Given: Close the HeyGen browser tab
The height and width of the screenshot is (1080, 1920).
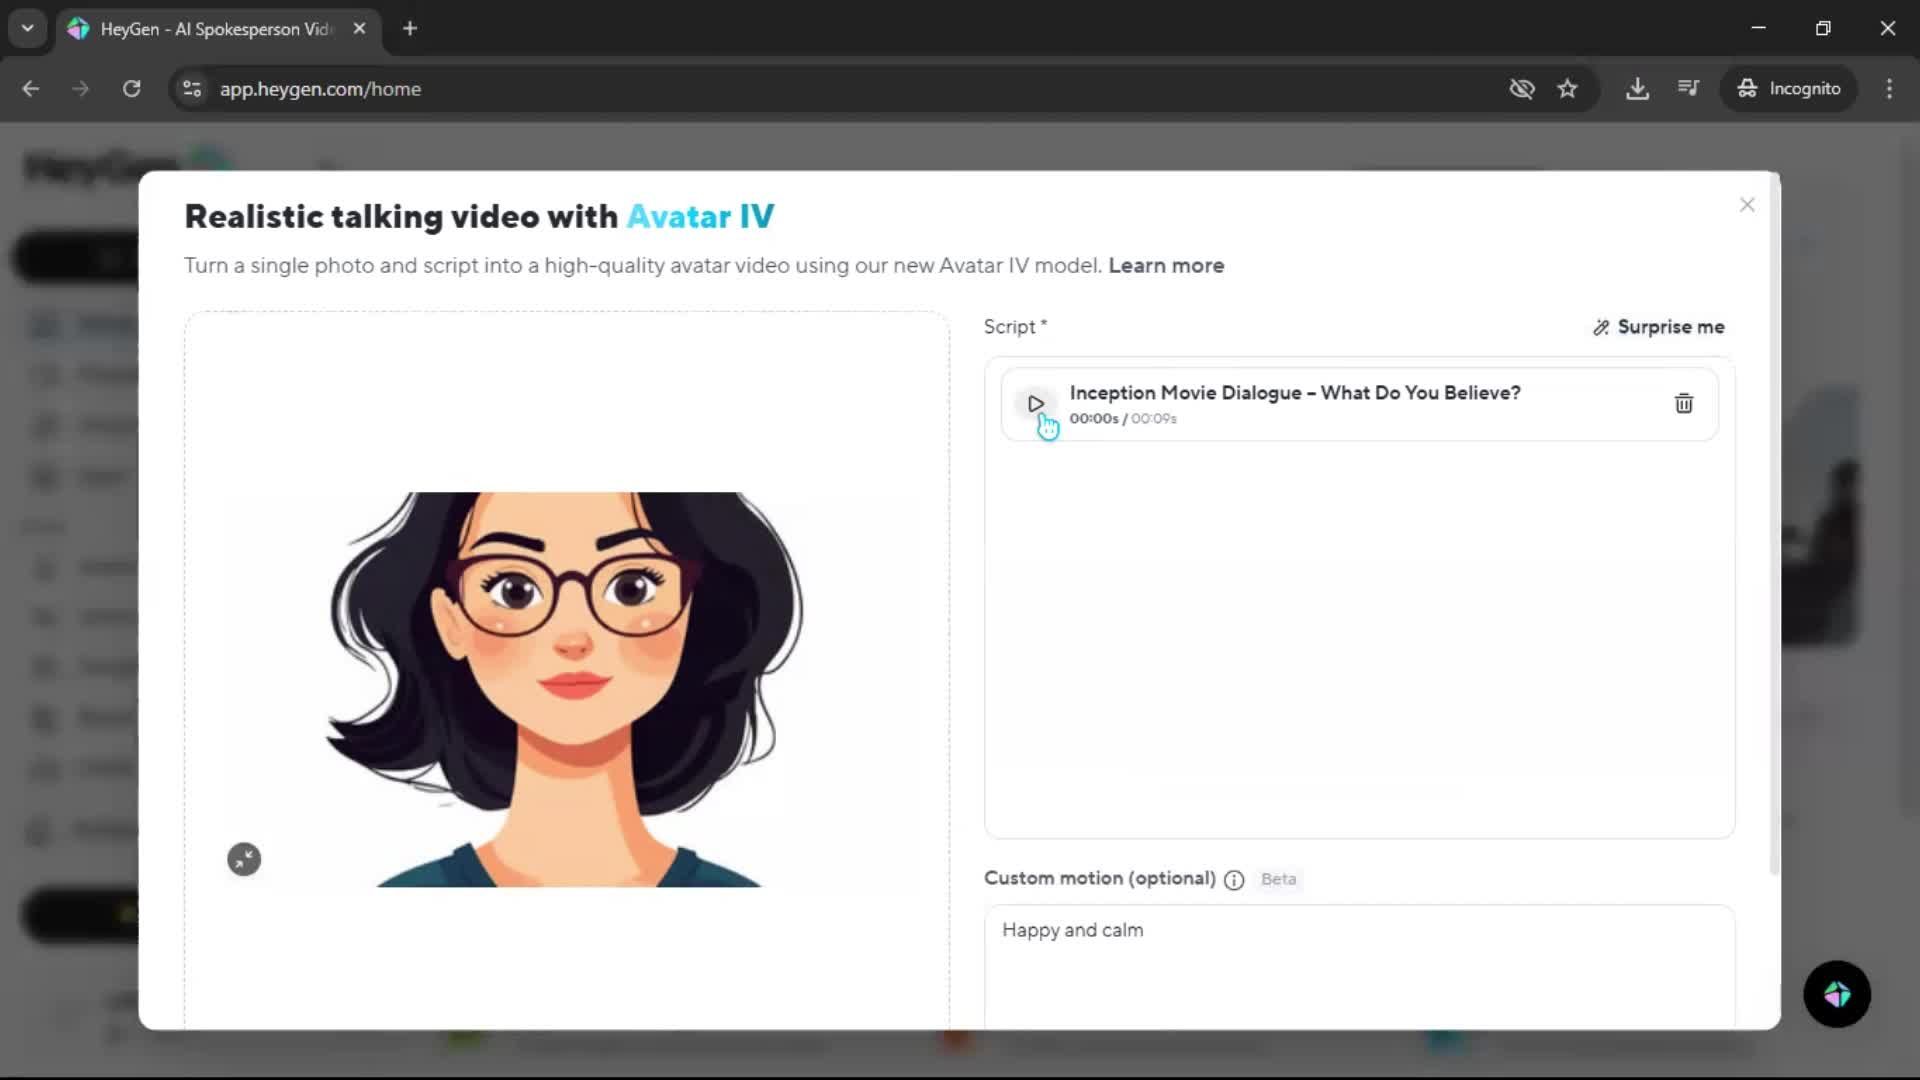Looking at the screenshot, I should click(359, 29).
